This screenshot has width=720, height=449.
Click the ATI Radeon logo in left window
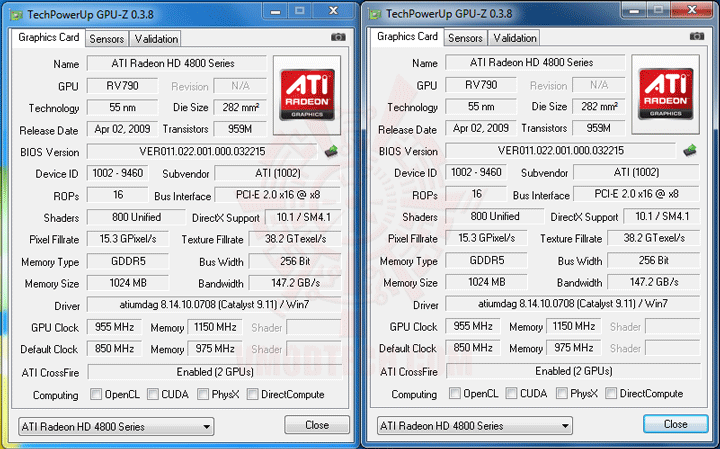[x=307, y=95]
